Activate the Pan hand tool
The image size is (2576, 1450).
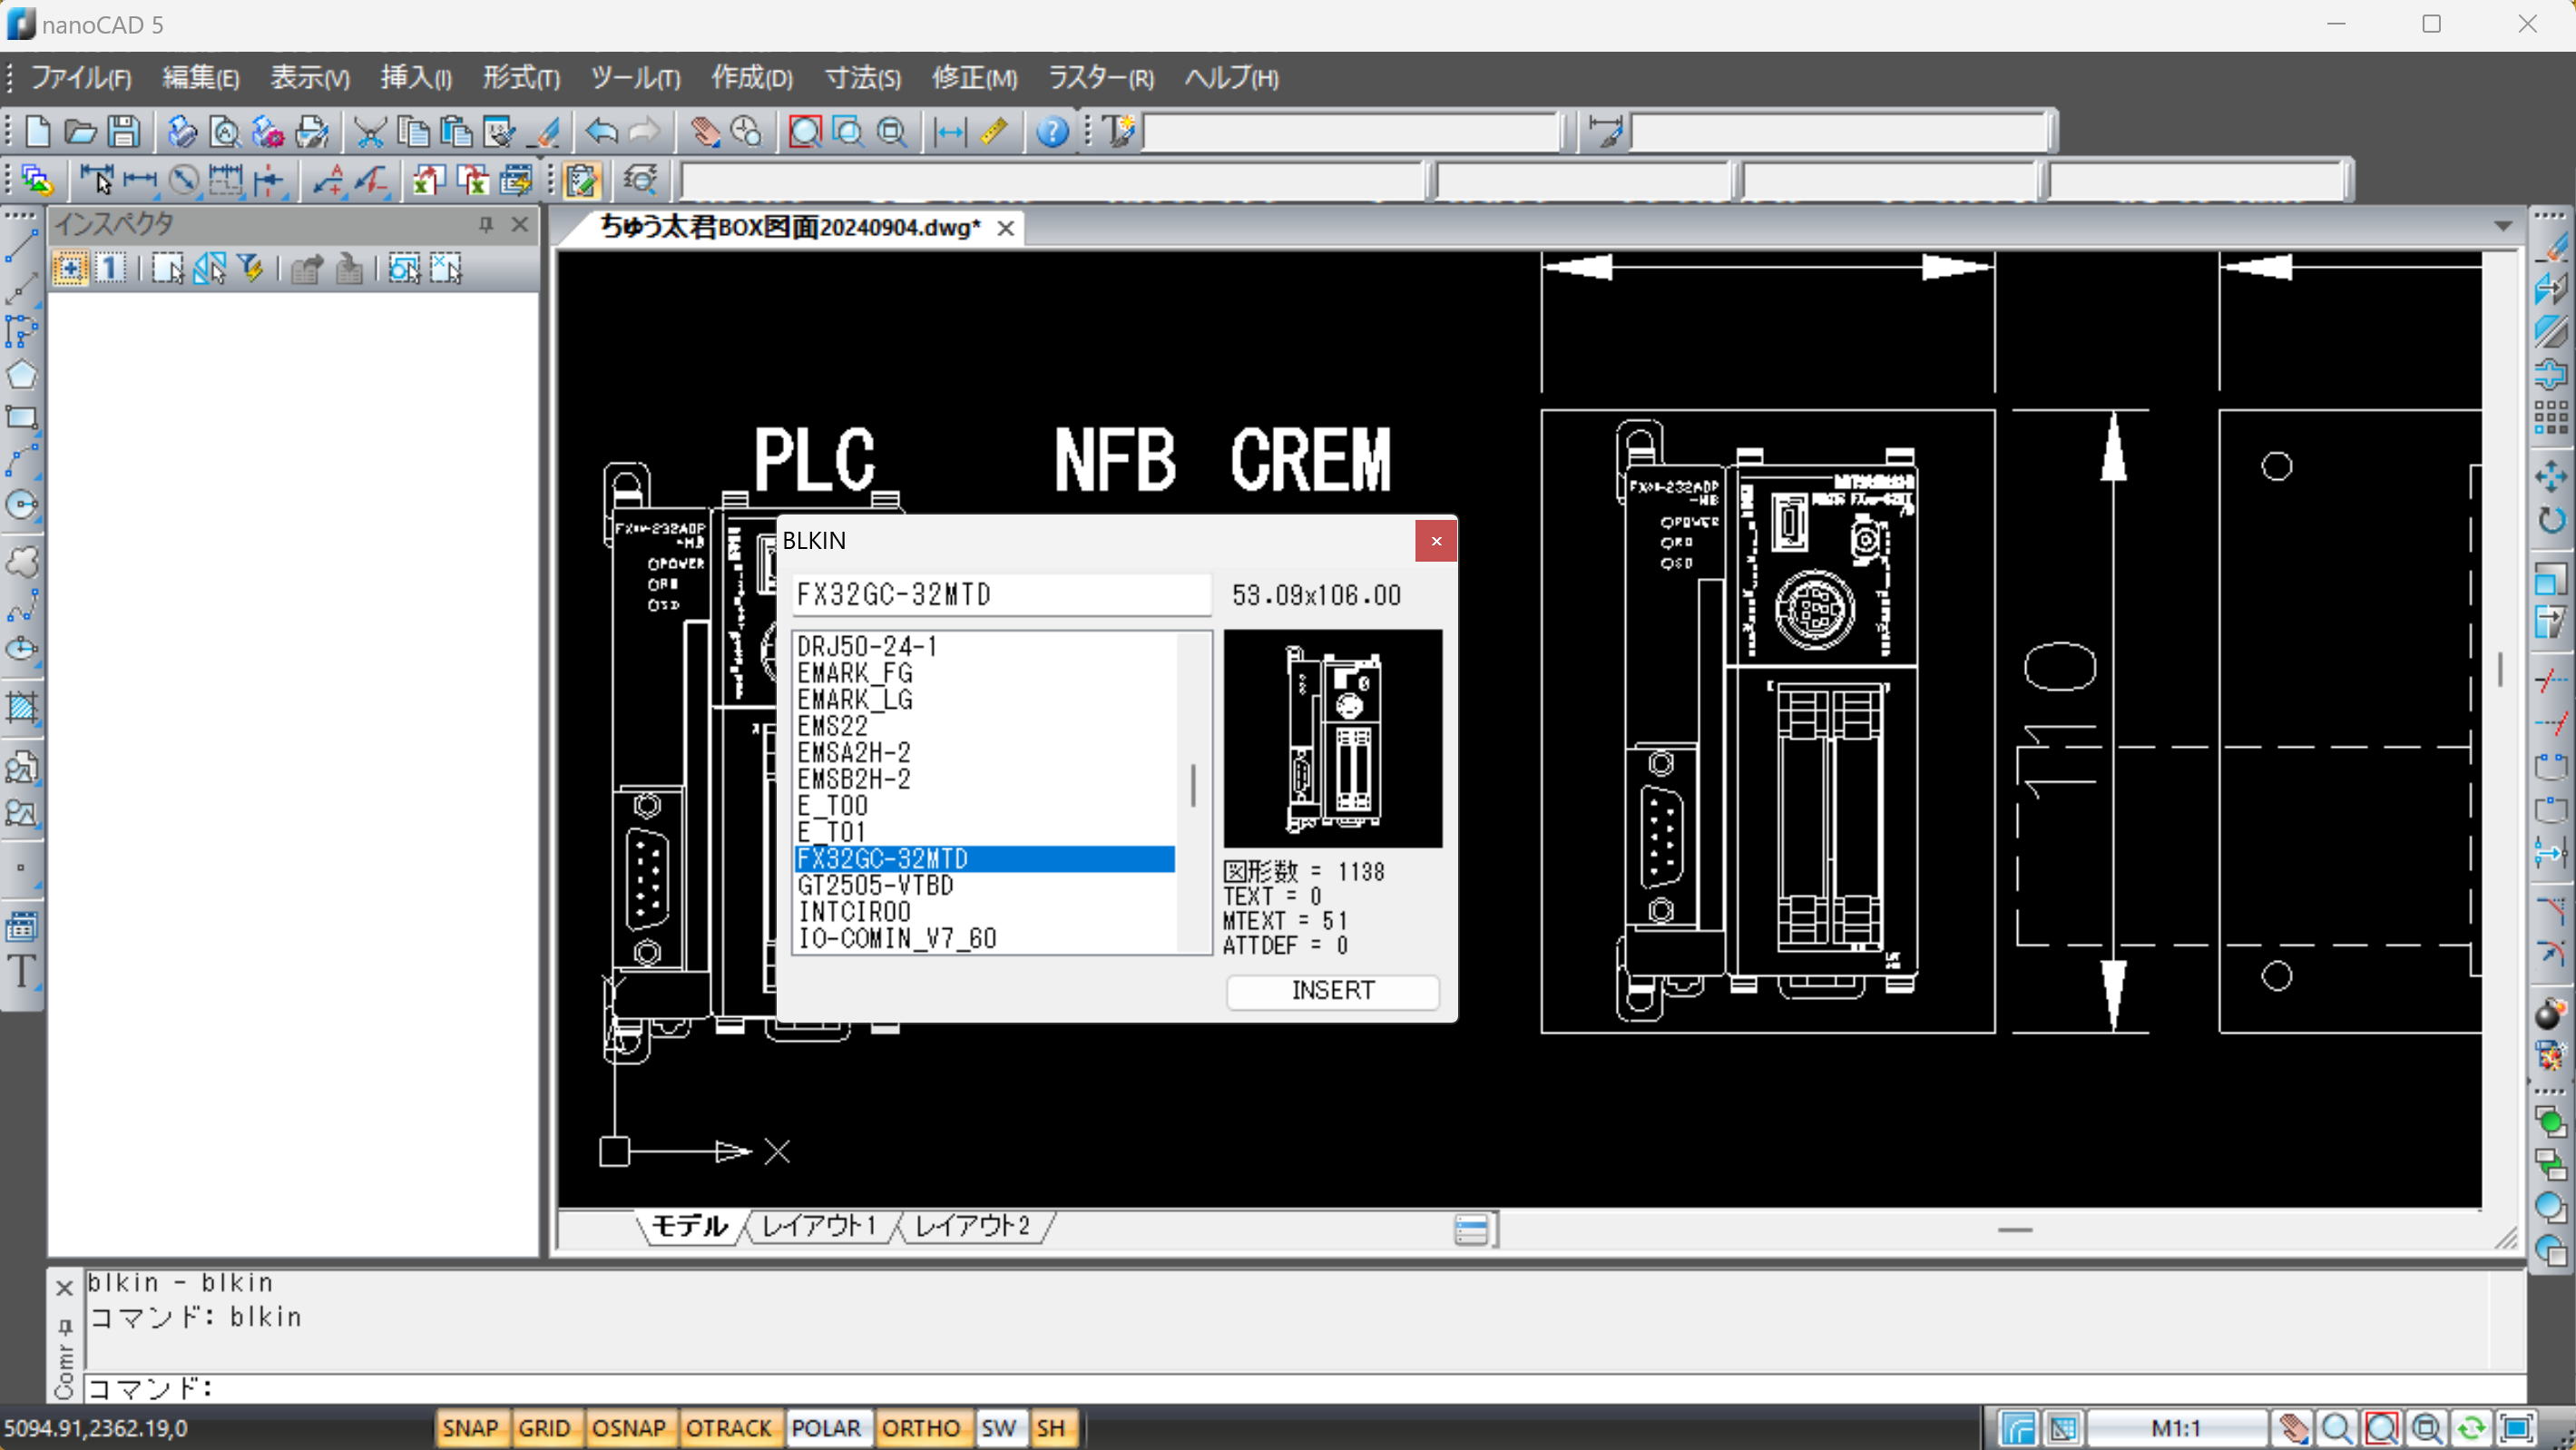coord(705,131)
